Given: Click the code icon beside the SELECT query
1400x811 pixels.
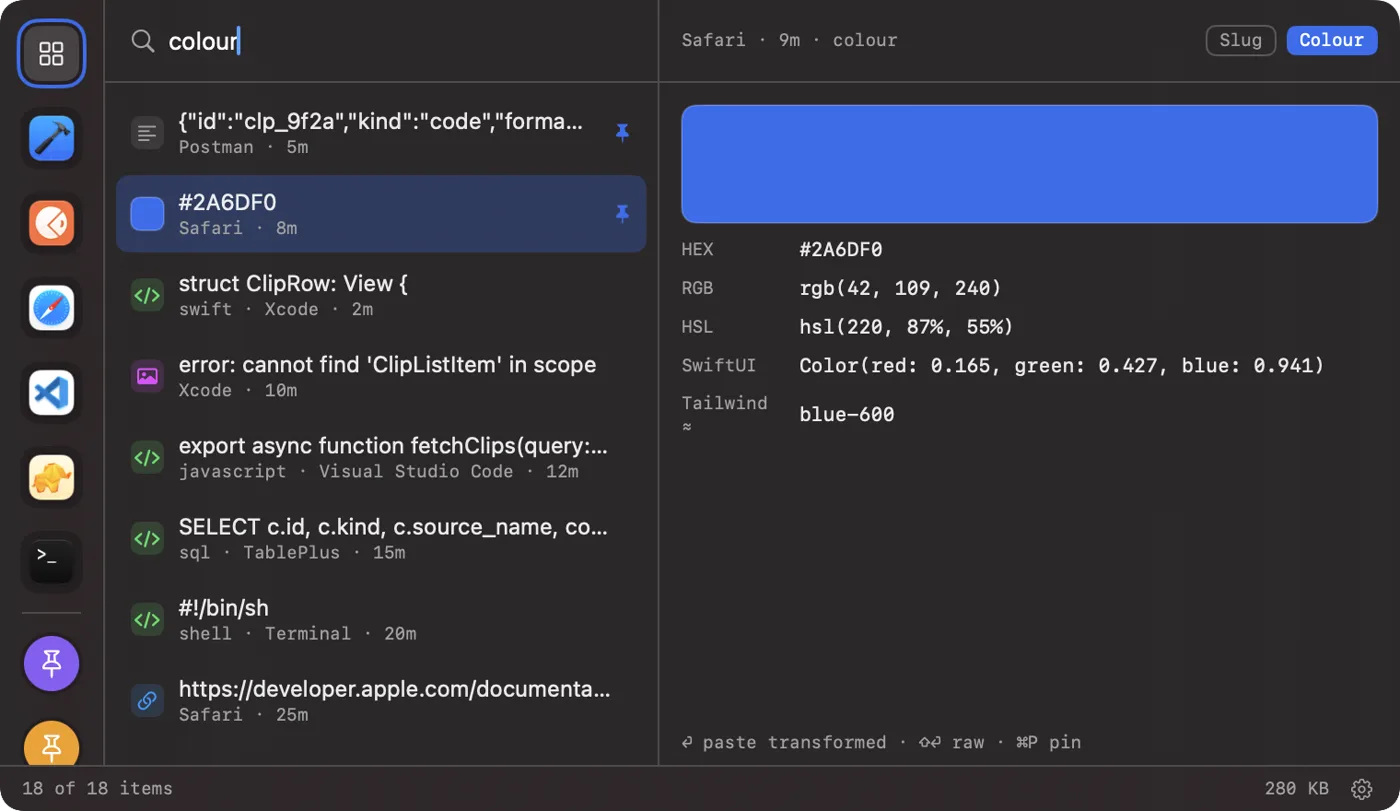Looking at the screenshot, I should 147,538.
